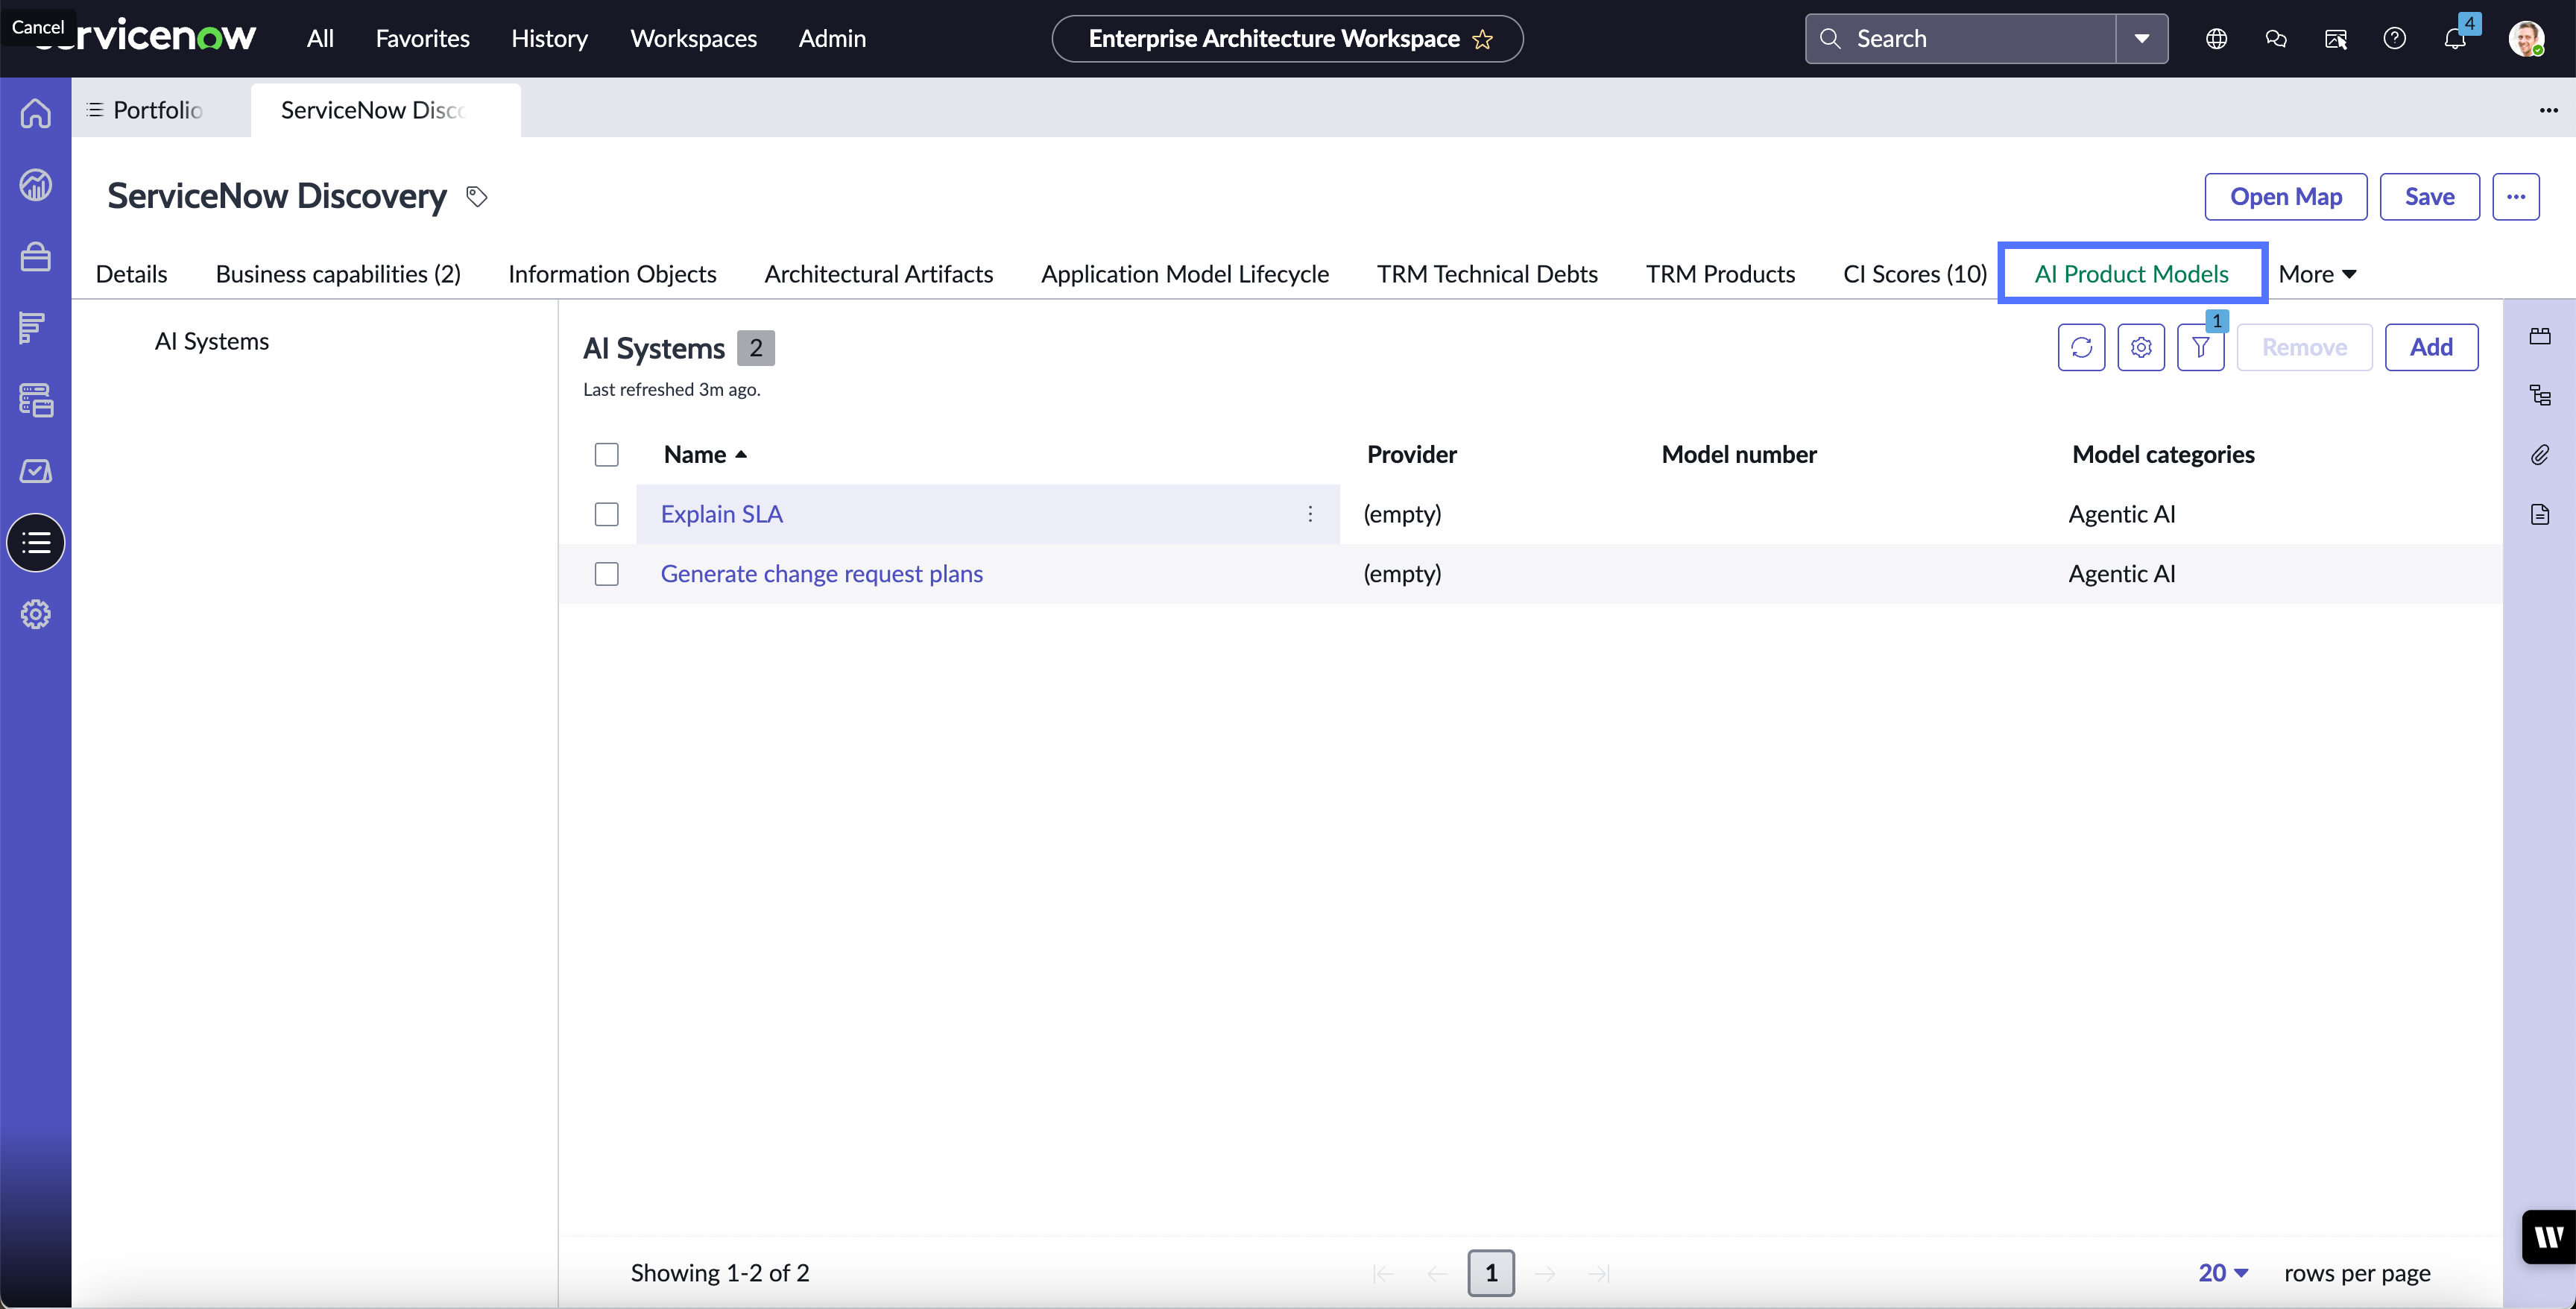The width and height of the screenshot is (2576, 1309).
Task: Toggle the select-all checkbox in header
Action: [x=606, y=455]
